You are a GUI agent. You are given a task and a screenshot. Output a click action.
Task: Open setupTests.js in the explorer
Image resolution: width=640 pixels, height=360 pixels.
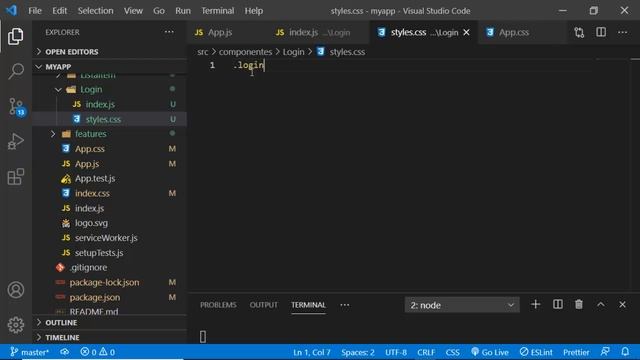click(x=99, y=253)
